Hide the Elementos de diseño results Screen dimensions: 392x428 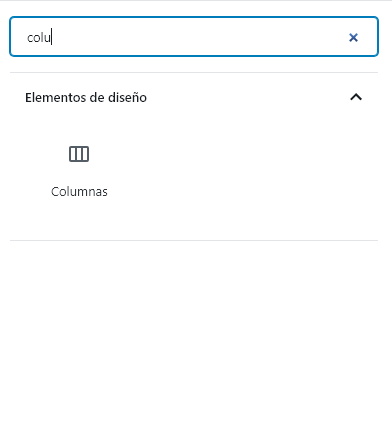click(356, 97)
